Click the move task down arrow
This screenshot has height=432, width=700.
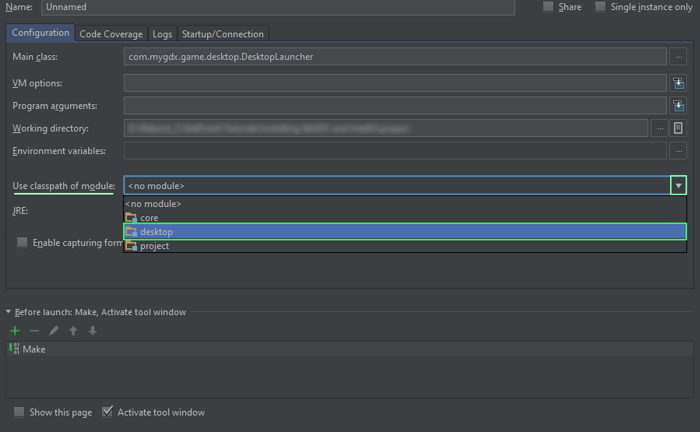(x=92, y=331)
